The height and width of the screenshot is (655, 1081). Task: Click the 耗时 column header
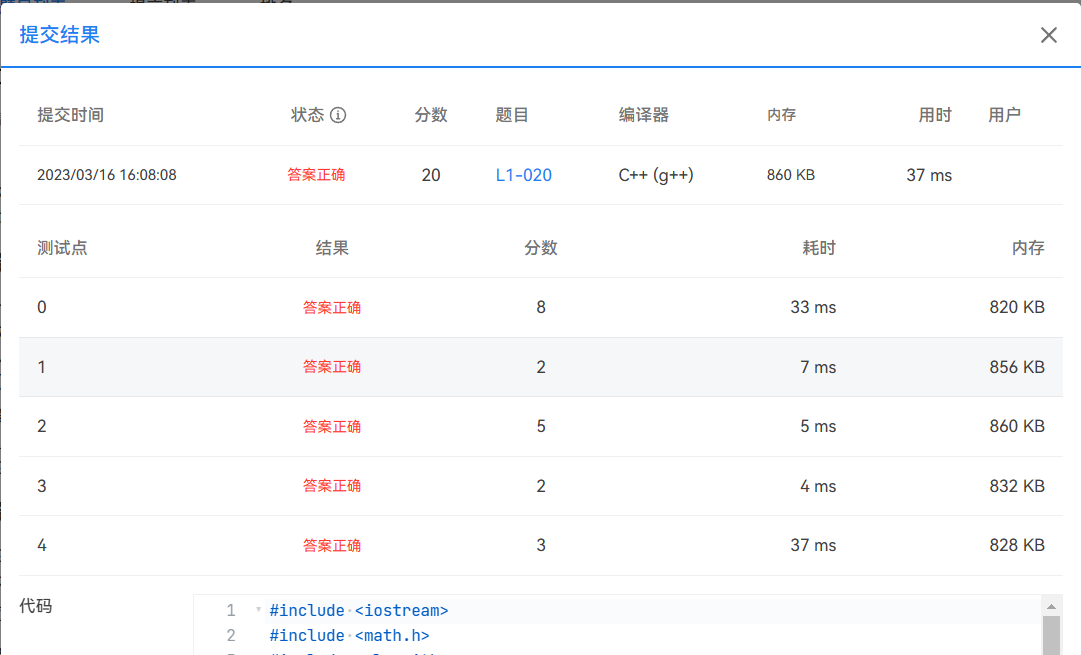coord(819,247)
